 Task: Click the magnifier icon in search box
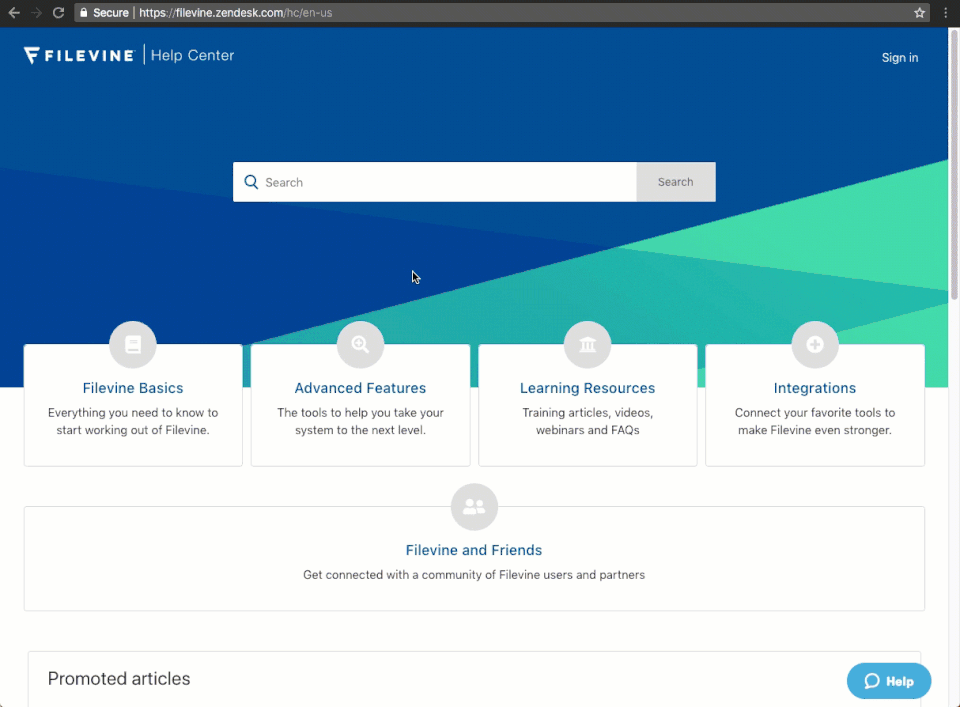pos(251,182)
